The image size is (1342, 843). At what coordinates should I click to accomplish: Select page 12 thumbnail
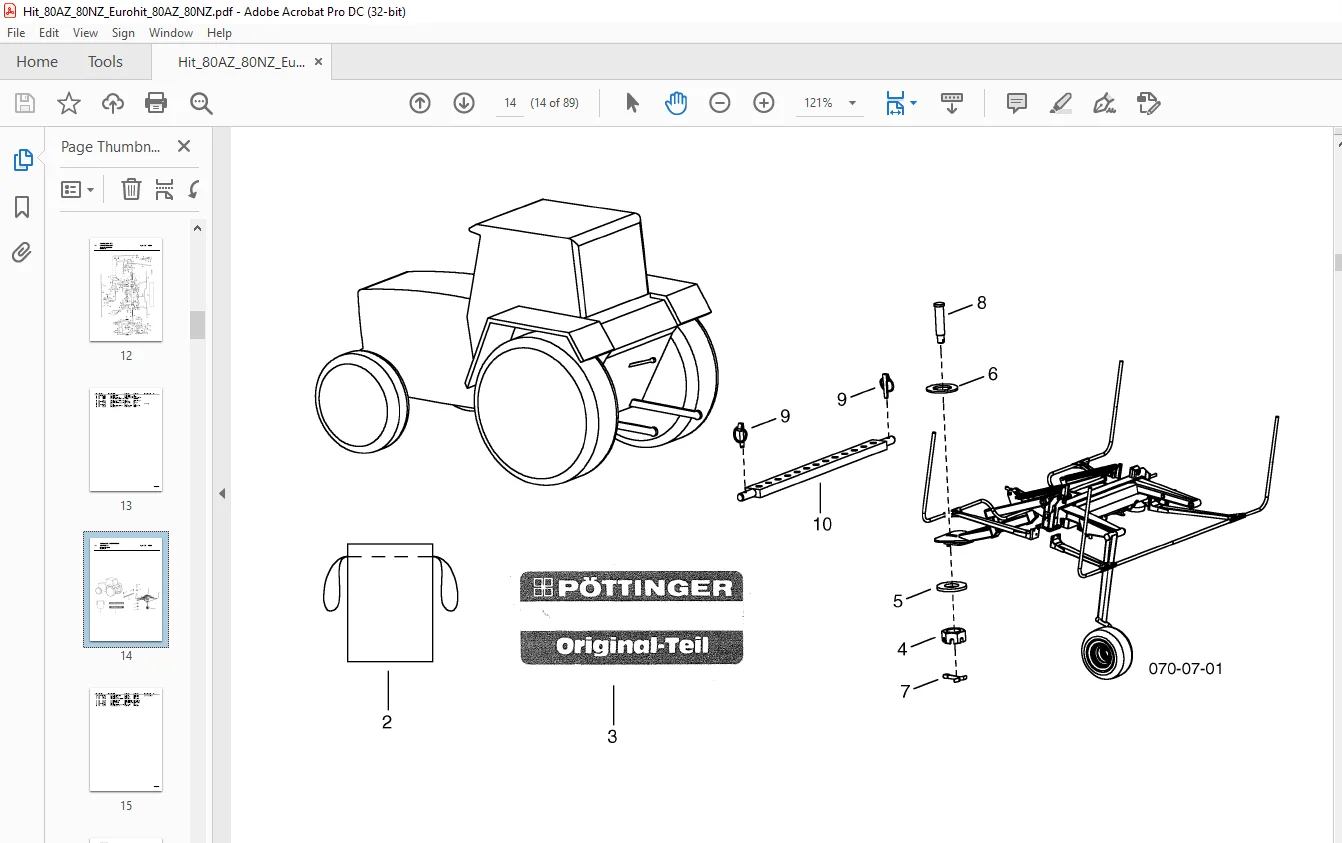pyautogui.click(x=126, y=290)
